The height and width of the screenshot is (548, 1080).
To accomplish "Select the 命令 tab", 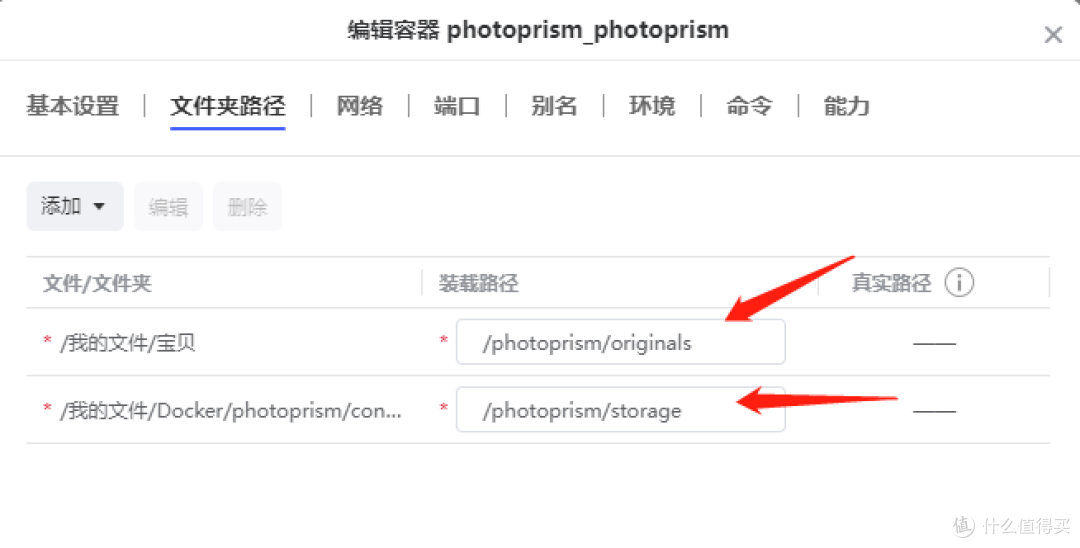I will coord(749,107).
